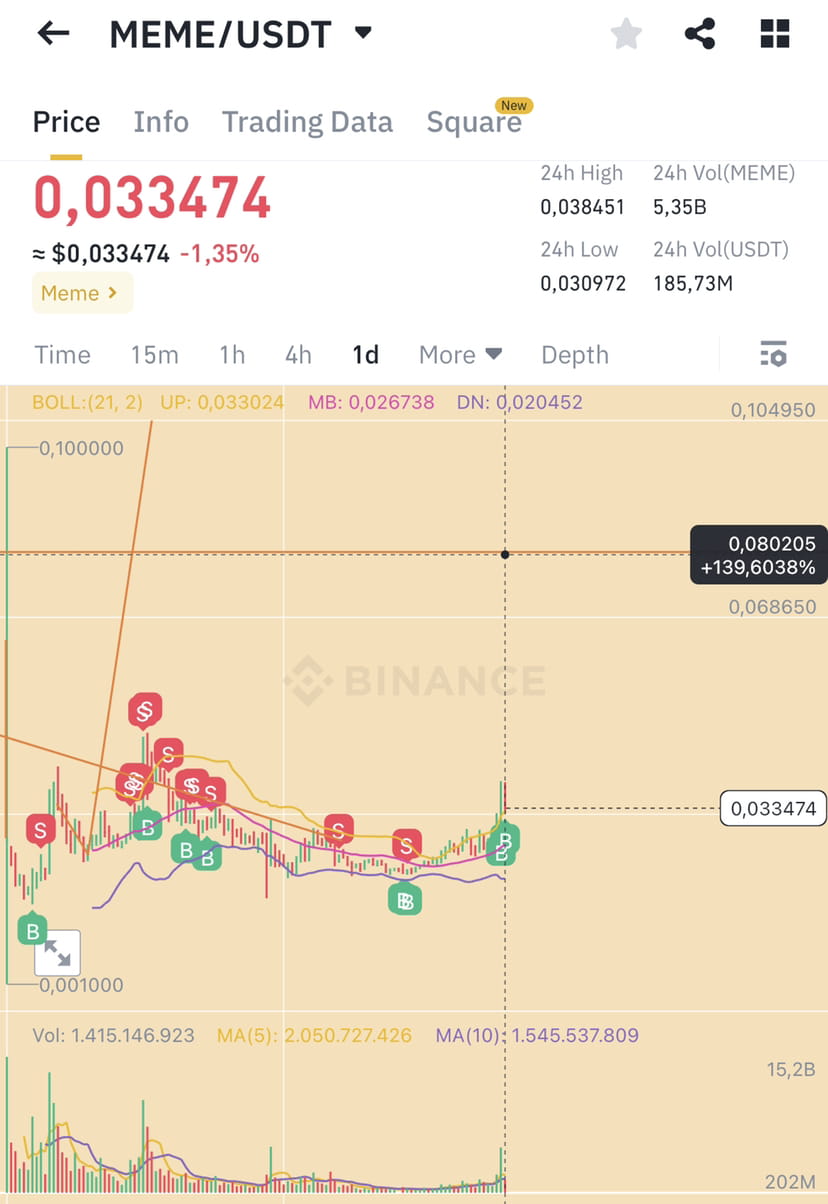
Task: Expand the chart with the fullscreen arrows icon
Action: coord(57,952)
